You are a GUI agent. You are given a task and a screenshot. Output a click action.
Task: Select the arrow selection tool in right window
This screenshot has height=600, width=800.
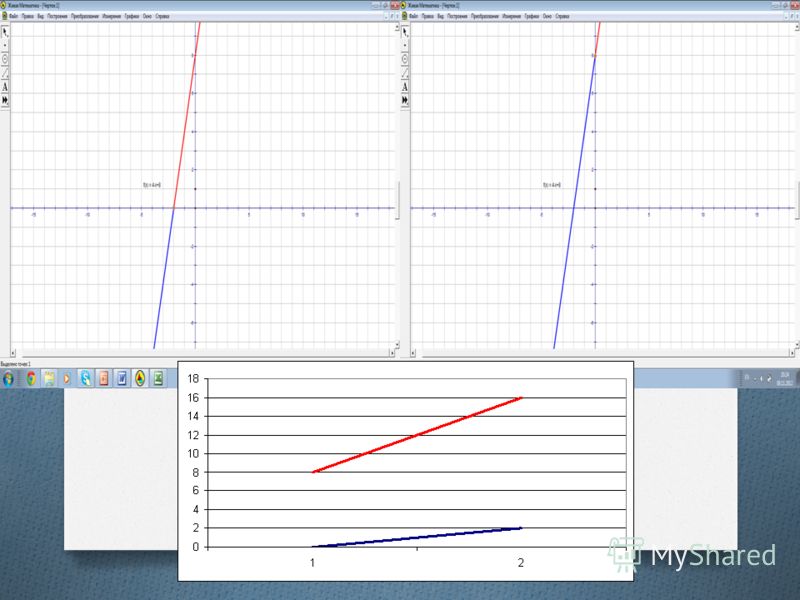tap(405, 33)
